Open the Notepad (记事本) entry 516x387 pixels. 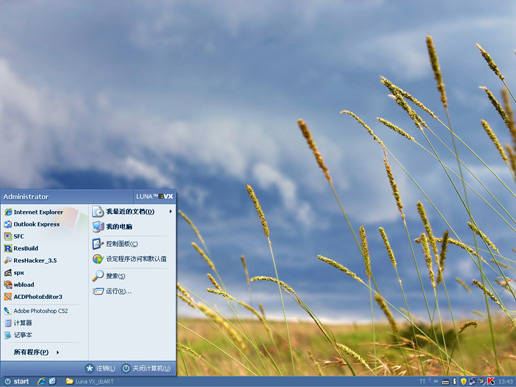[18, 335]
